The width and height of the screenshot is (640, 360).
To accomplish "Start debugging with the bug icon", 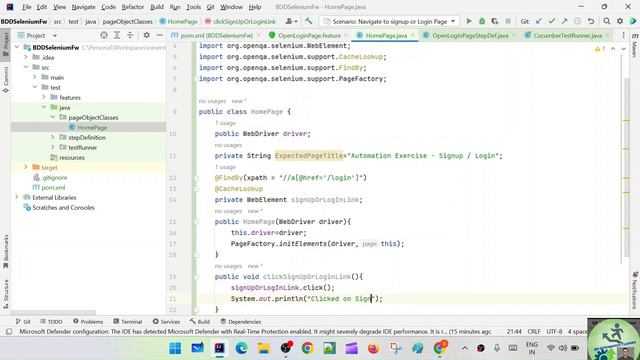I will click(x=482, y=21).
